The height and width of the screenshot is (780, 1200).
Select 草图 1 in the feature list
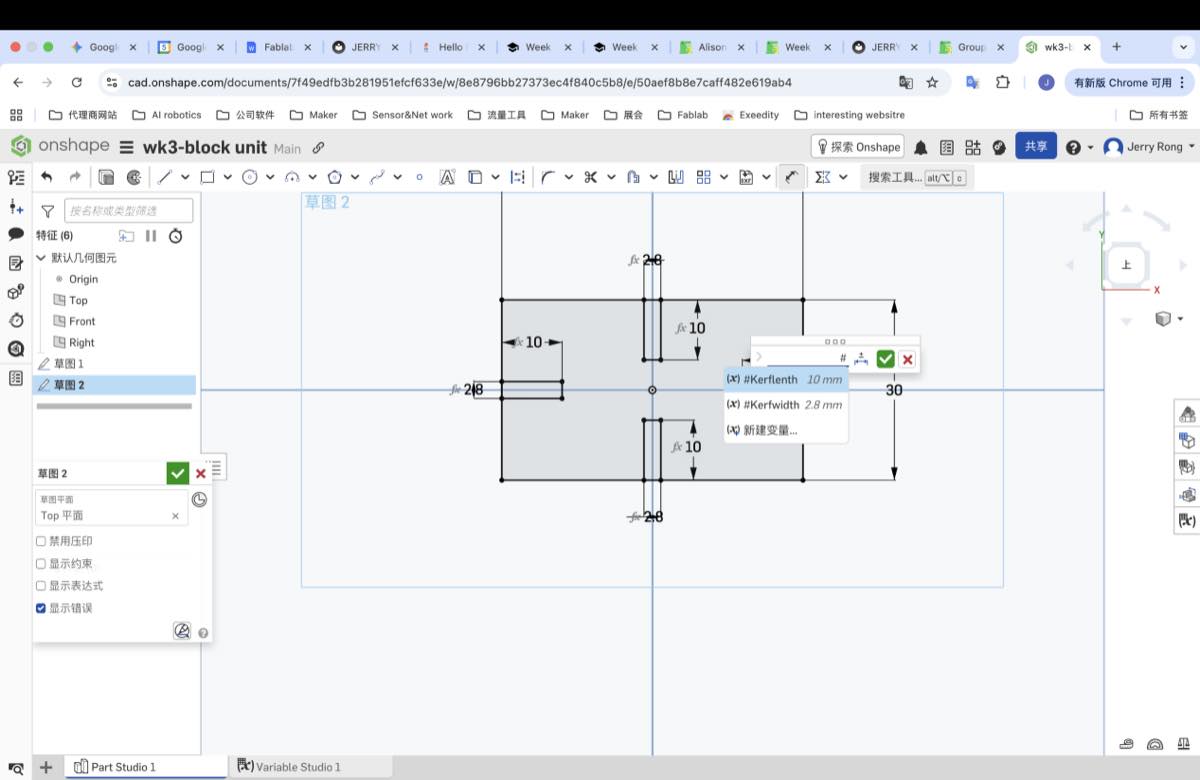coord(68,364)
